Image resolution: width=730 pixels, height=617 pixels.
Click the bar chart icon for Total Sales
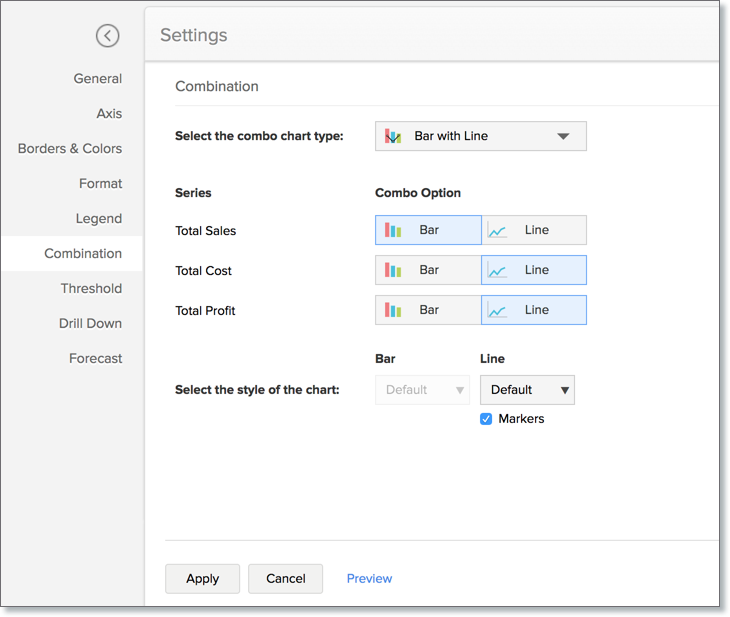coord(395,230)
